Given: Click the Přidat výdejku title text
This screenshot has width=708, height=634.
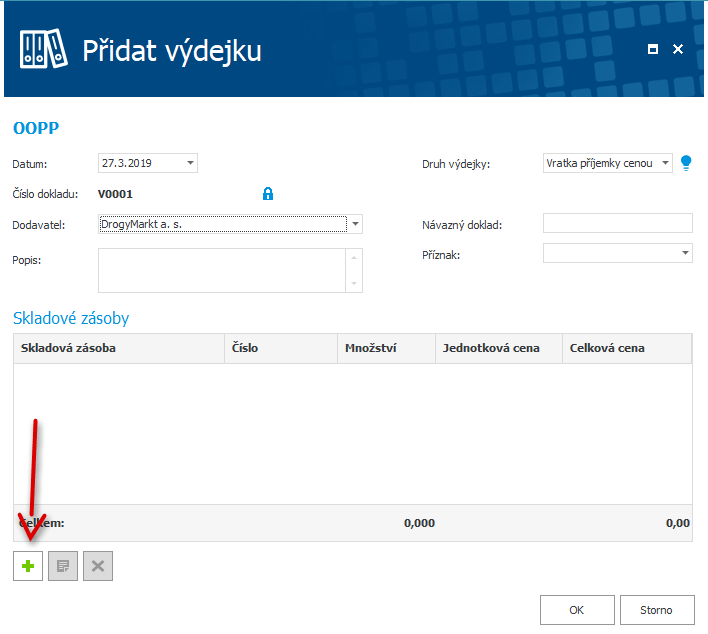Looking at the screenshot, I should tap(172, 51).
